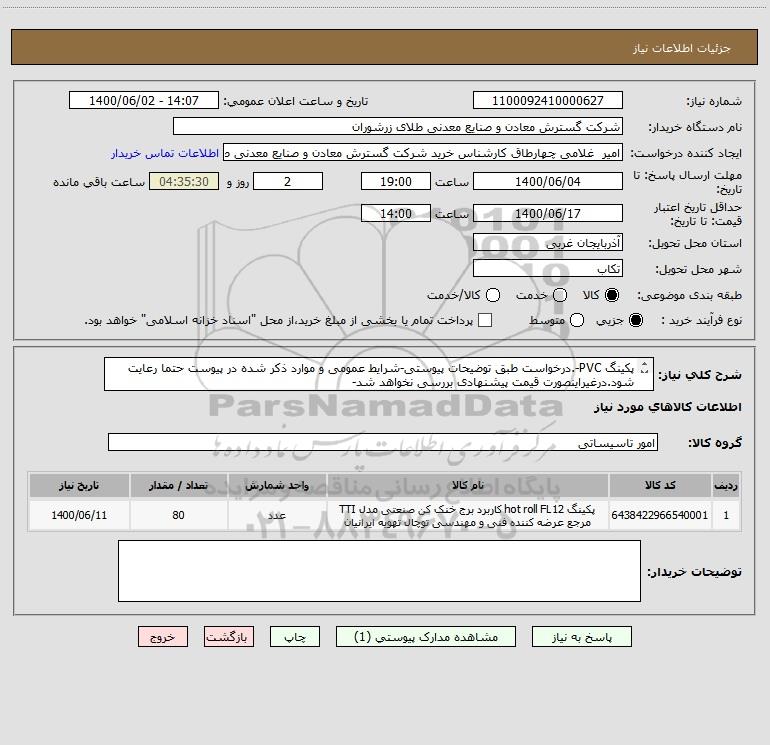Viewport: 770px width, 745px height.
Task: Click the پاسخ به نیاز button
Action: coord(582,637)
